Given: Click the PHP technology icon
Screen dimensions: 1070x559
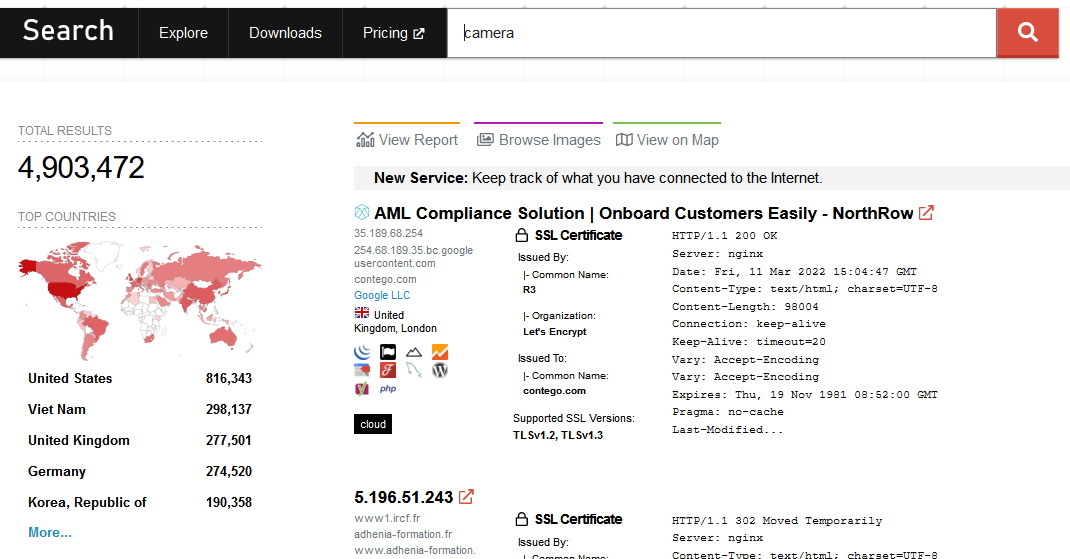Looking at the screenshot, I should tap(387, 389).
